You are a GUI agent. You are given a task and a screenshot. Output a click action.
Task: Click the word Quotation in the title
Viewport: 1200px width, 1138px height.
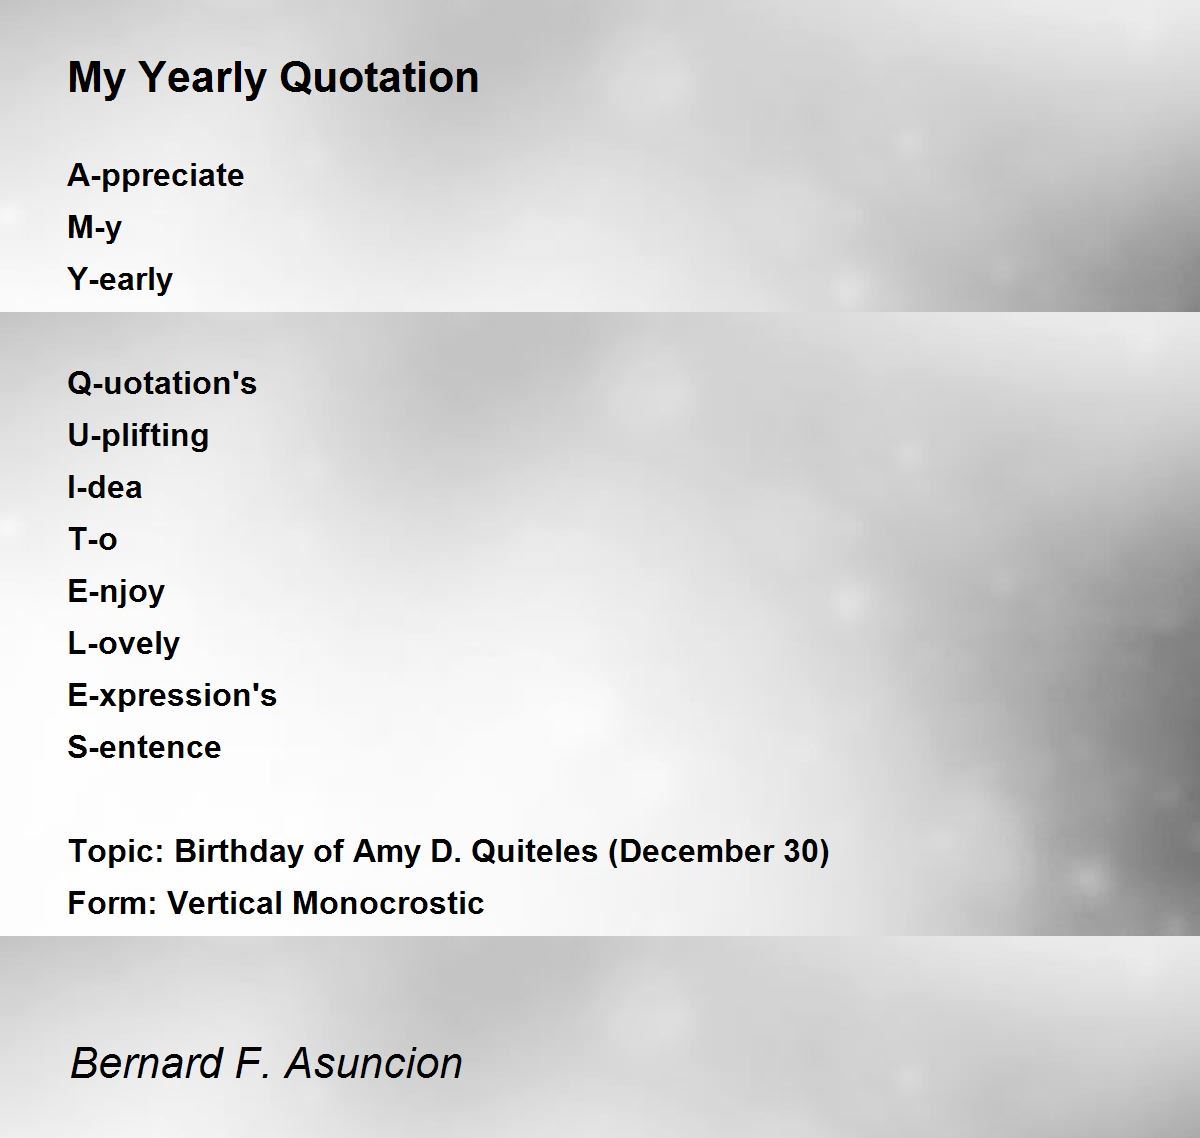pyautogui.click(x=379, y=78)
